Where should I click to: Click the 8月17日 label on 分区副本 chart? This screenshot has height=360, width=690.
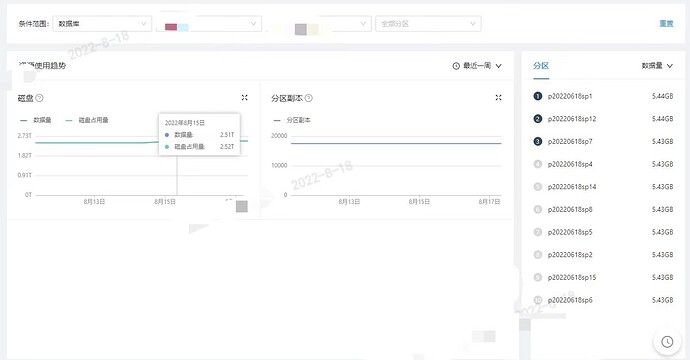pyautogui.click(x=489, y=202)
